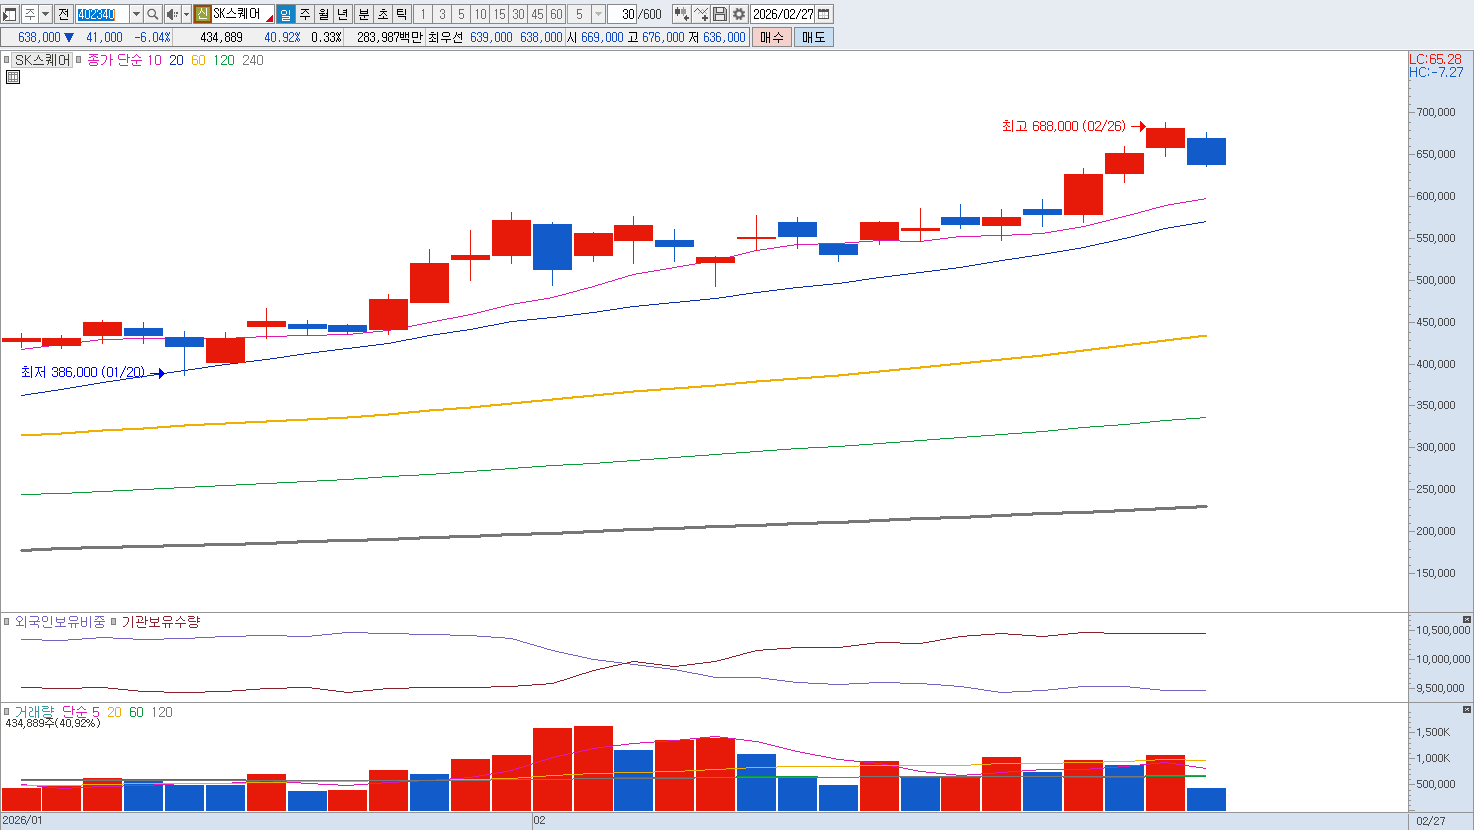
Task: Click the add indicator chart icon
Action: tap(681, 14)
